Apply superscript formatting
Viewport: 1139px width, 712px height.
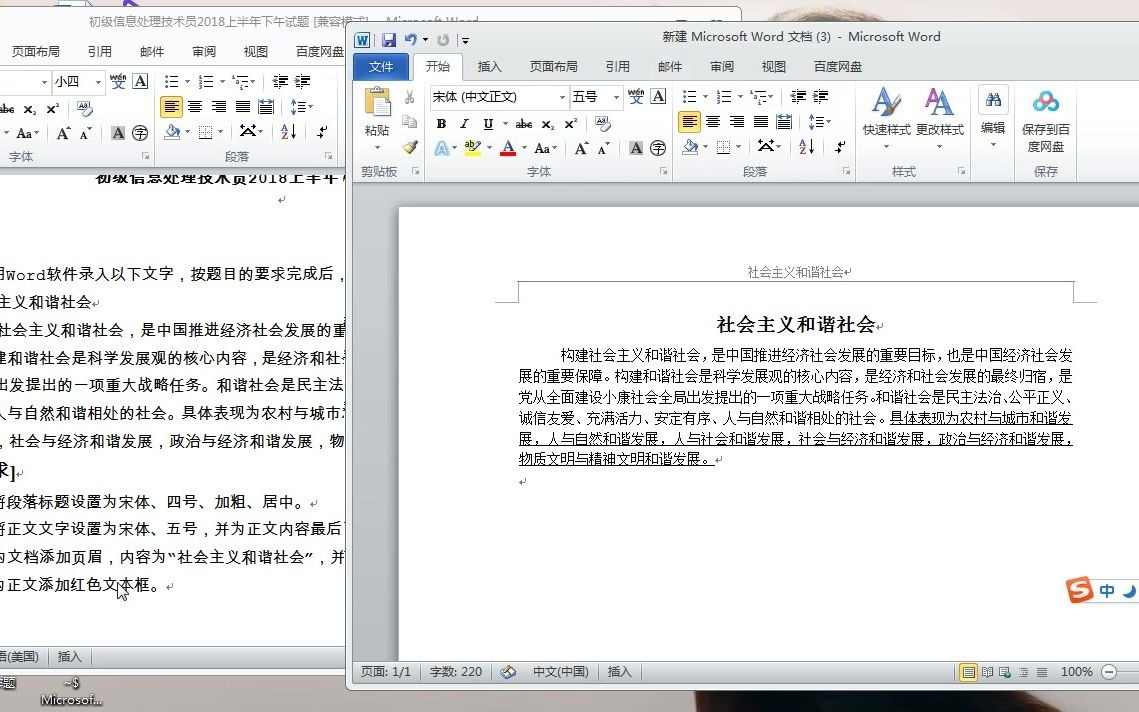click(x=570, y=124)
